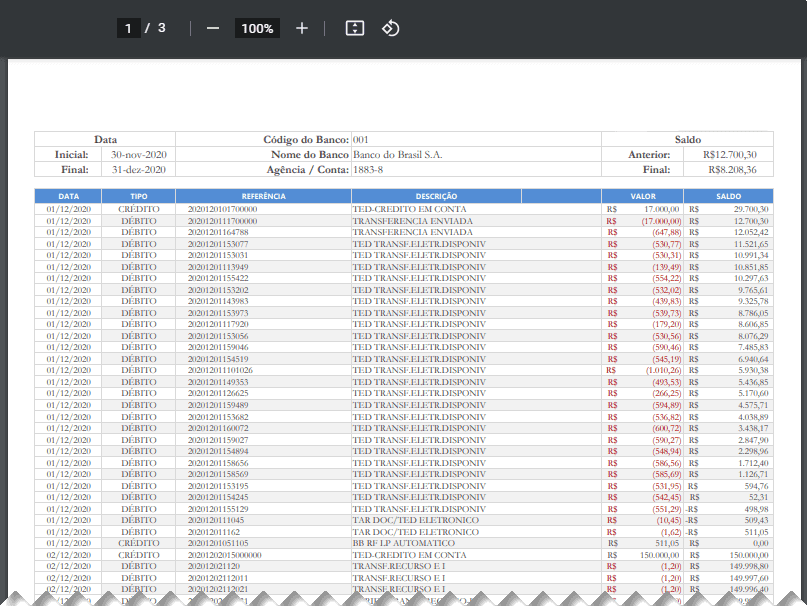The width and height of the screenshot is (807, 606).
Task: Select the current page number field
Action: pos(129,28)
